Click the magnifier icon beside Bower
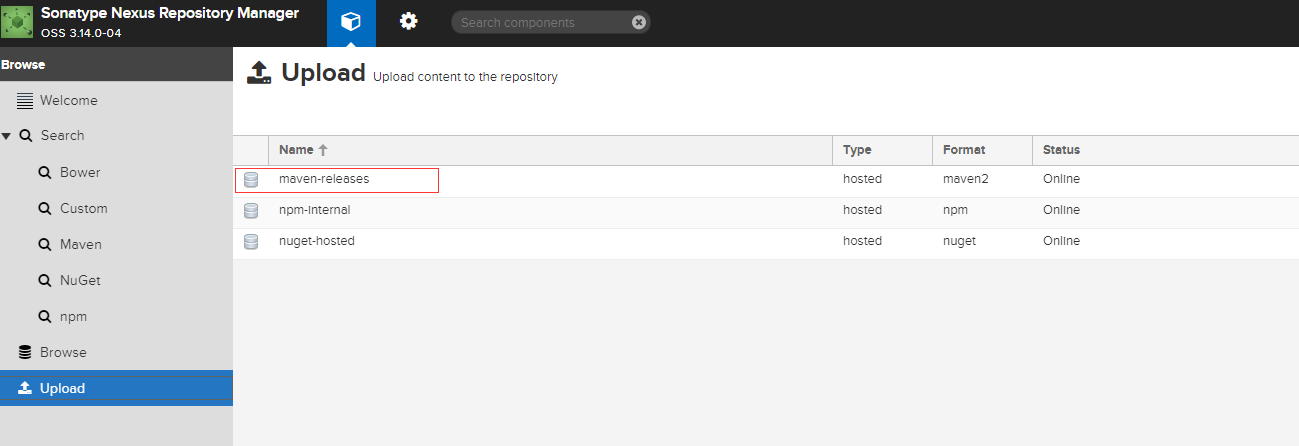Viewport: 1299px width, 446px height. tap(44, 172)
